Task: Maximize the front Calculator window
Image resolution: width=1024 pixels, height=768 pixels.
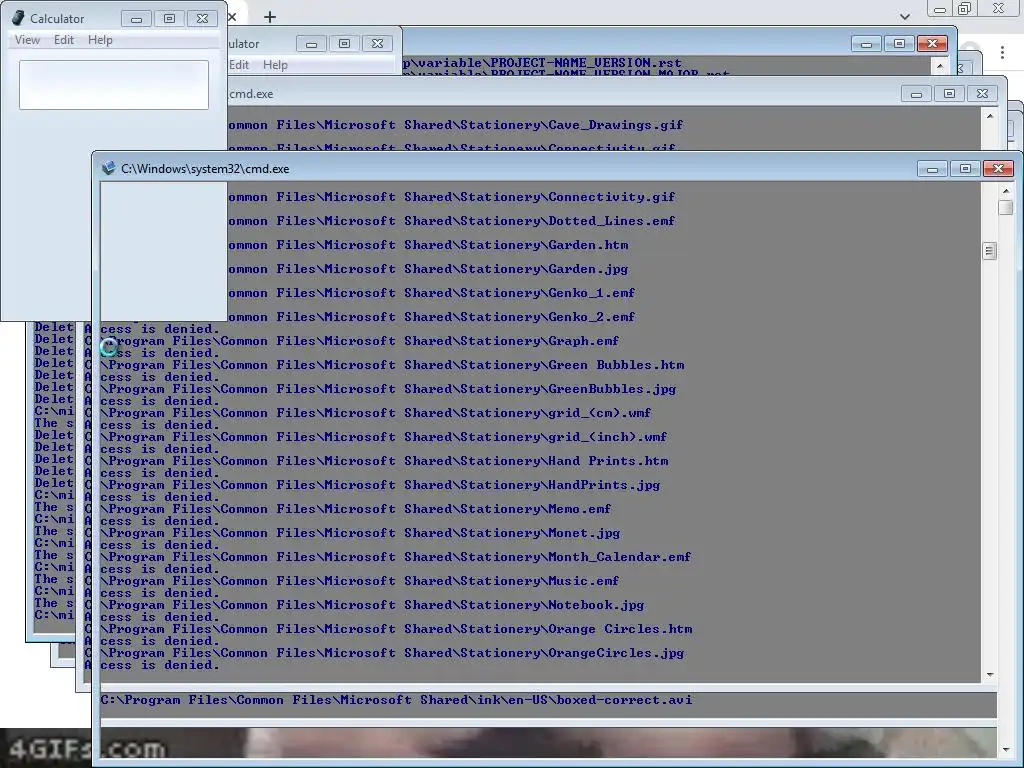Action: 169,19
